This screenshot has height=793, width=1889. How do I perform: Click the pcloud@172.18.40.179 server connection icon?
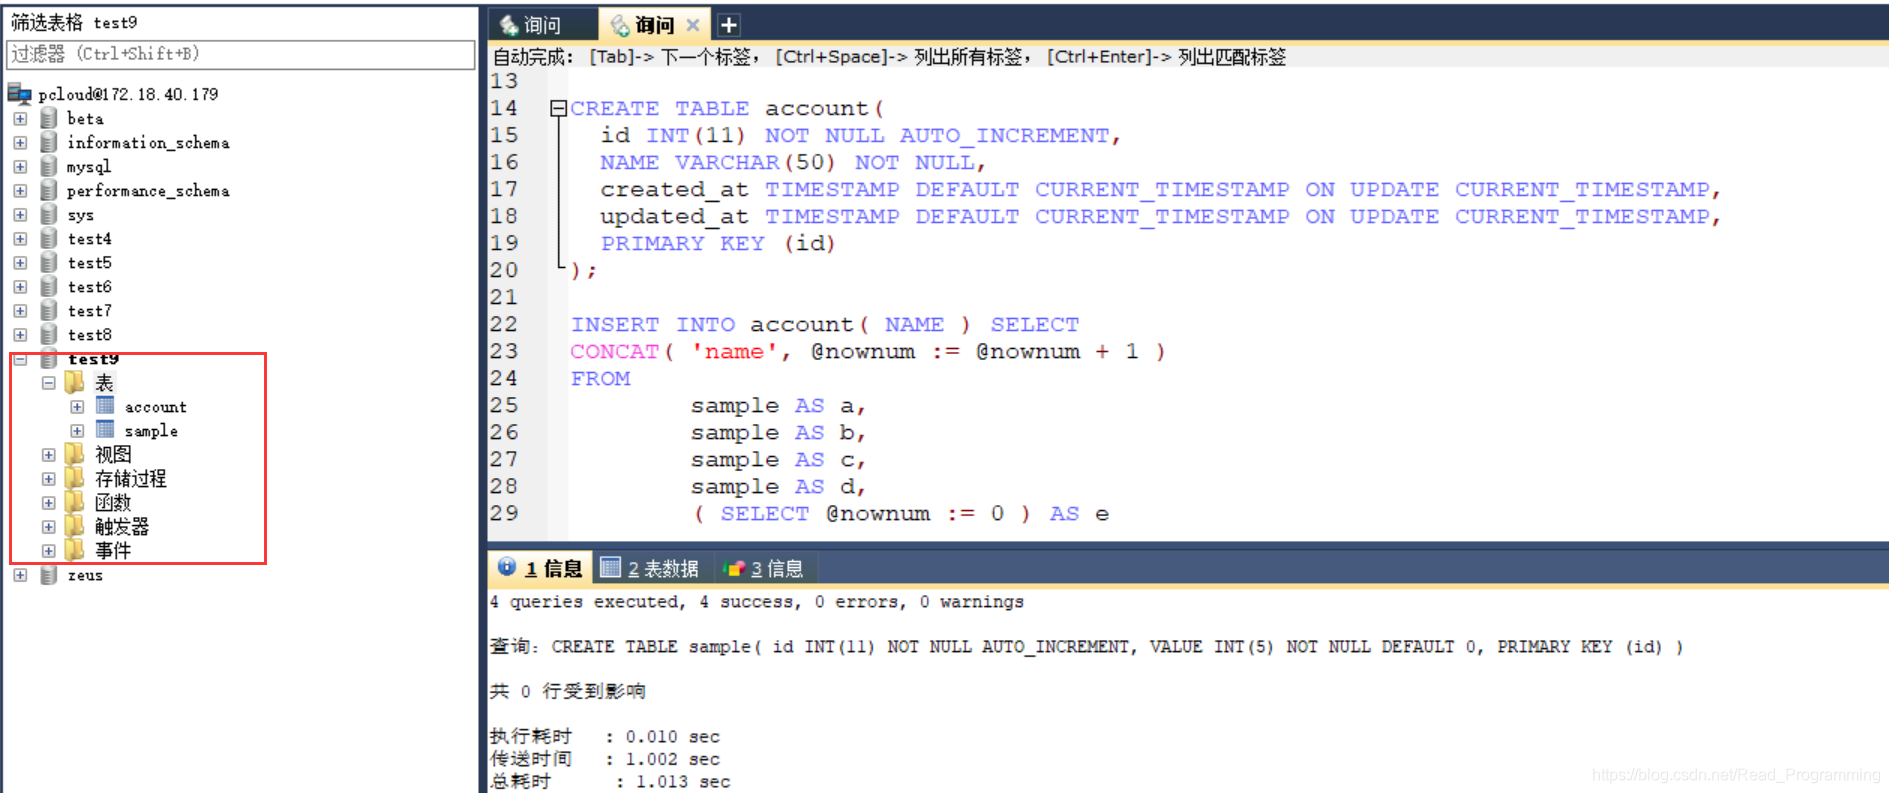[20, 94]
